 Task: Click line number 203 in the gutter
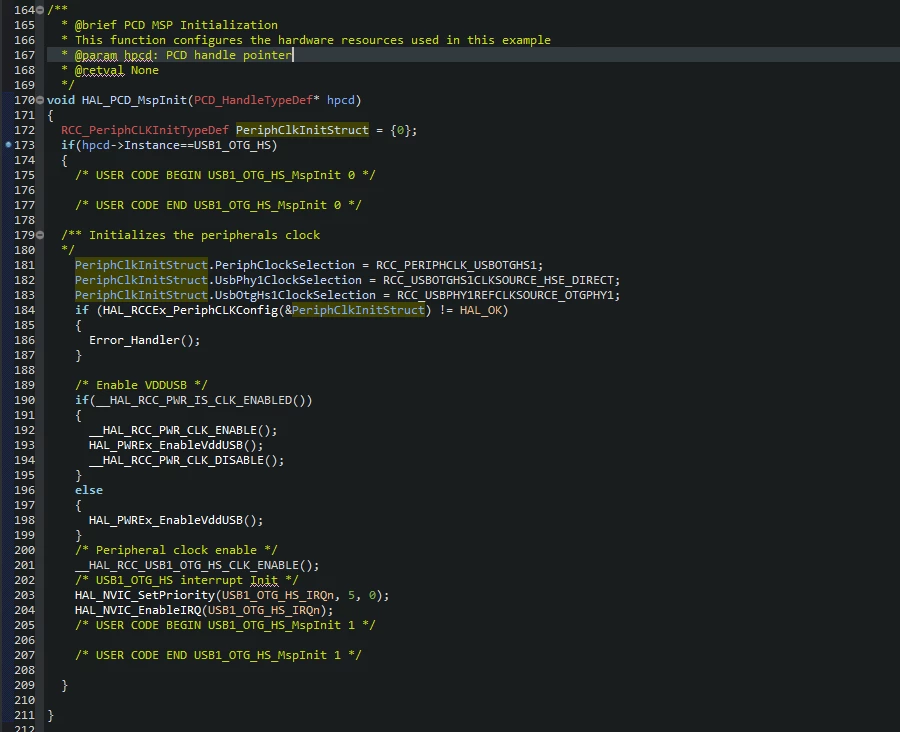(25, 595)
